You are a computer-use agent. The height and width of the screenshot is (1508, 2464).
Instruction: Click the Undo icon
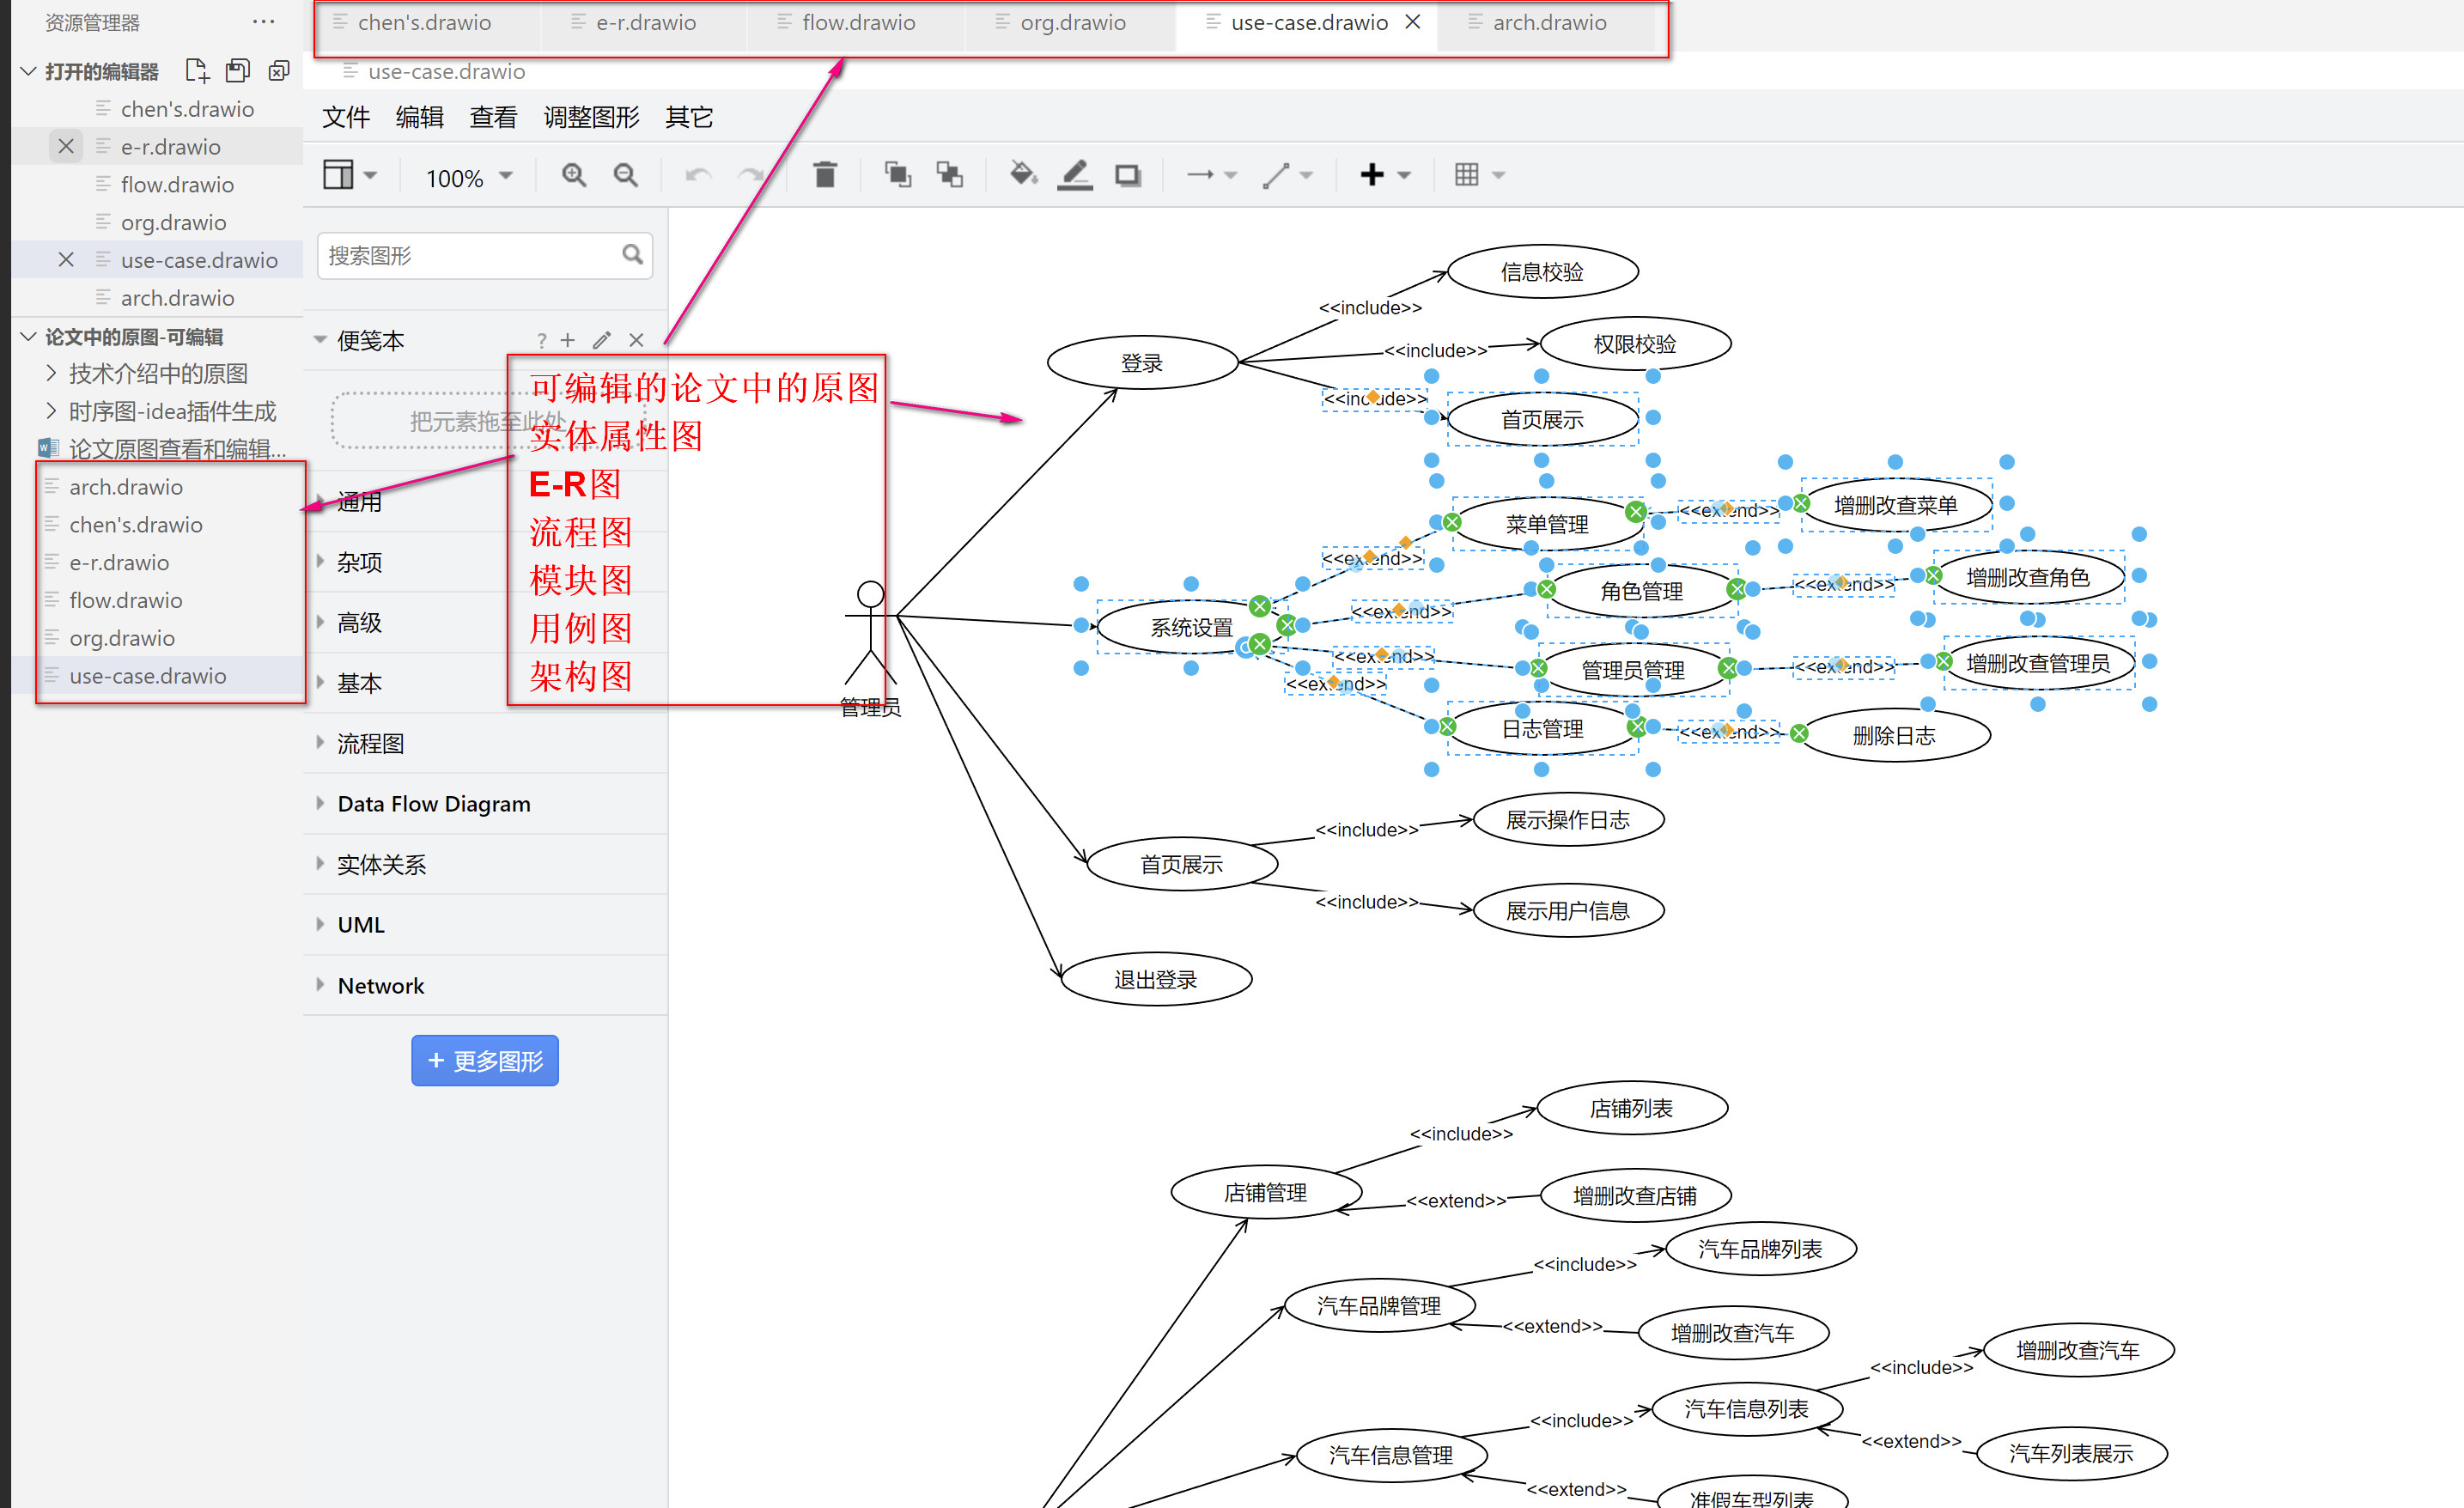pyautogui.click(x=698, y=175)
